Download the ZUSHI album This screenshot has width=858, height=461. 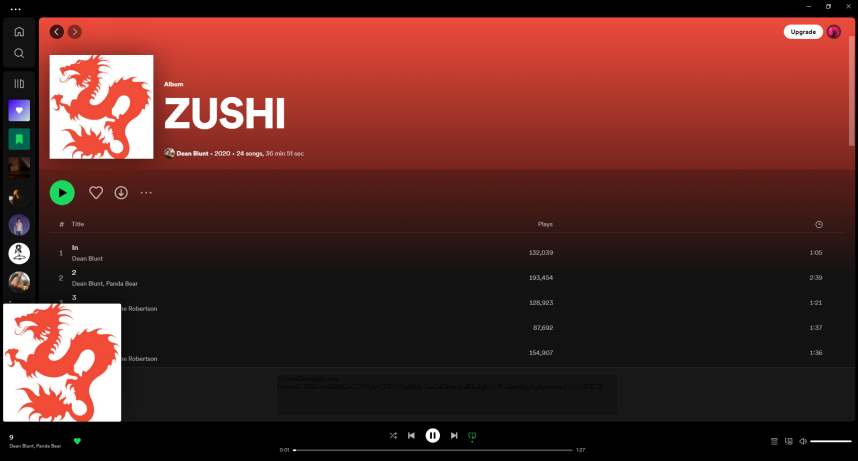[x=121, y=193]
